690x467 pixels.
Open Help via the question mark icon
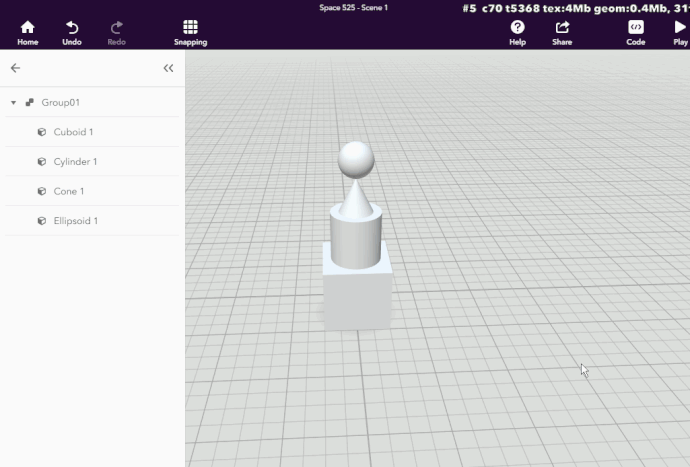pyautogui.click(x=517, y=27)
